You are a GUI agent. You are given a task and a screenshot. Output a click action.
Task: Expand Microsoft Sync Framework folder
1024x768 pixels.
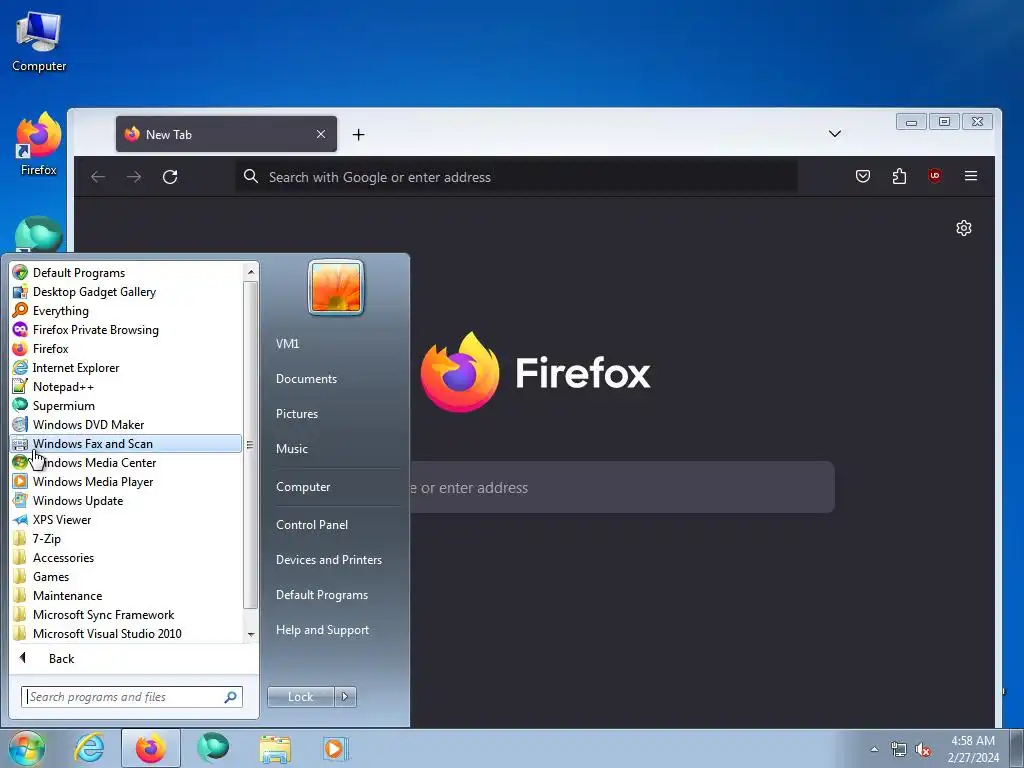pos(126,614)
